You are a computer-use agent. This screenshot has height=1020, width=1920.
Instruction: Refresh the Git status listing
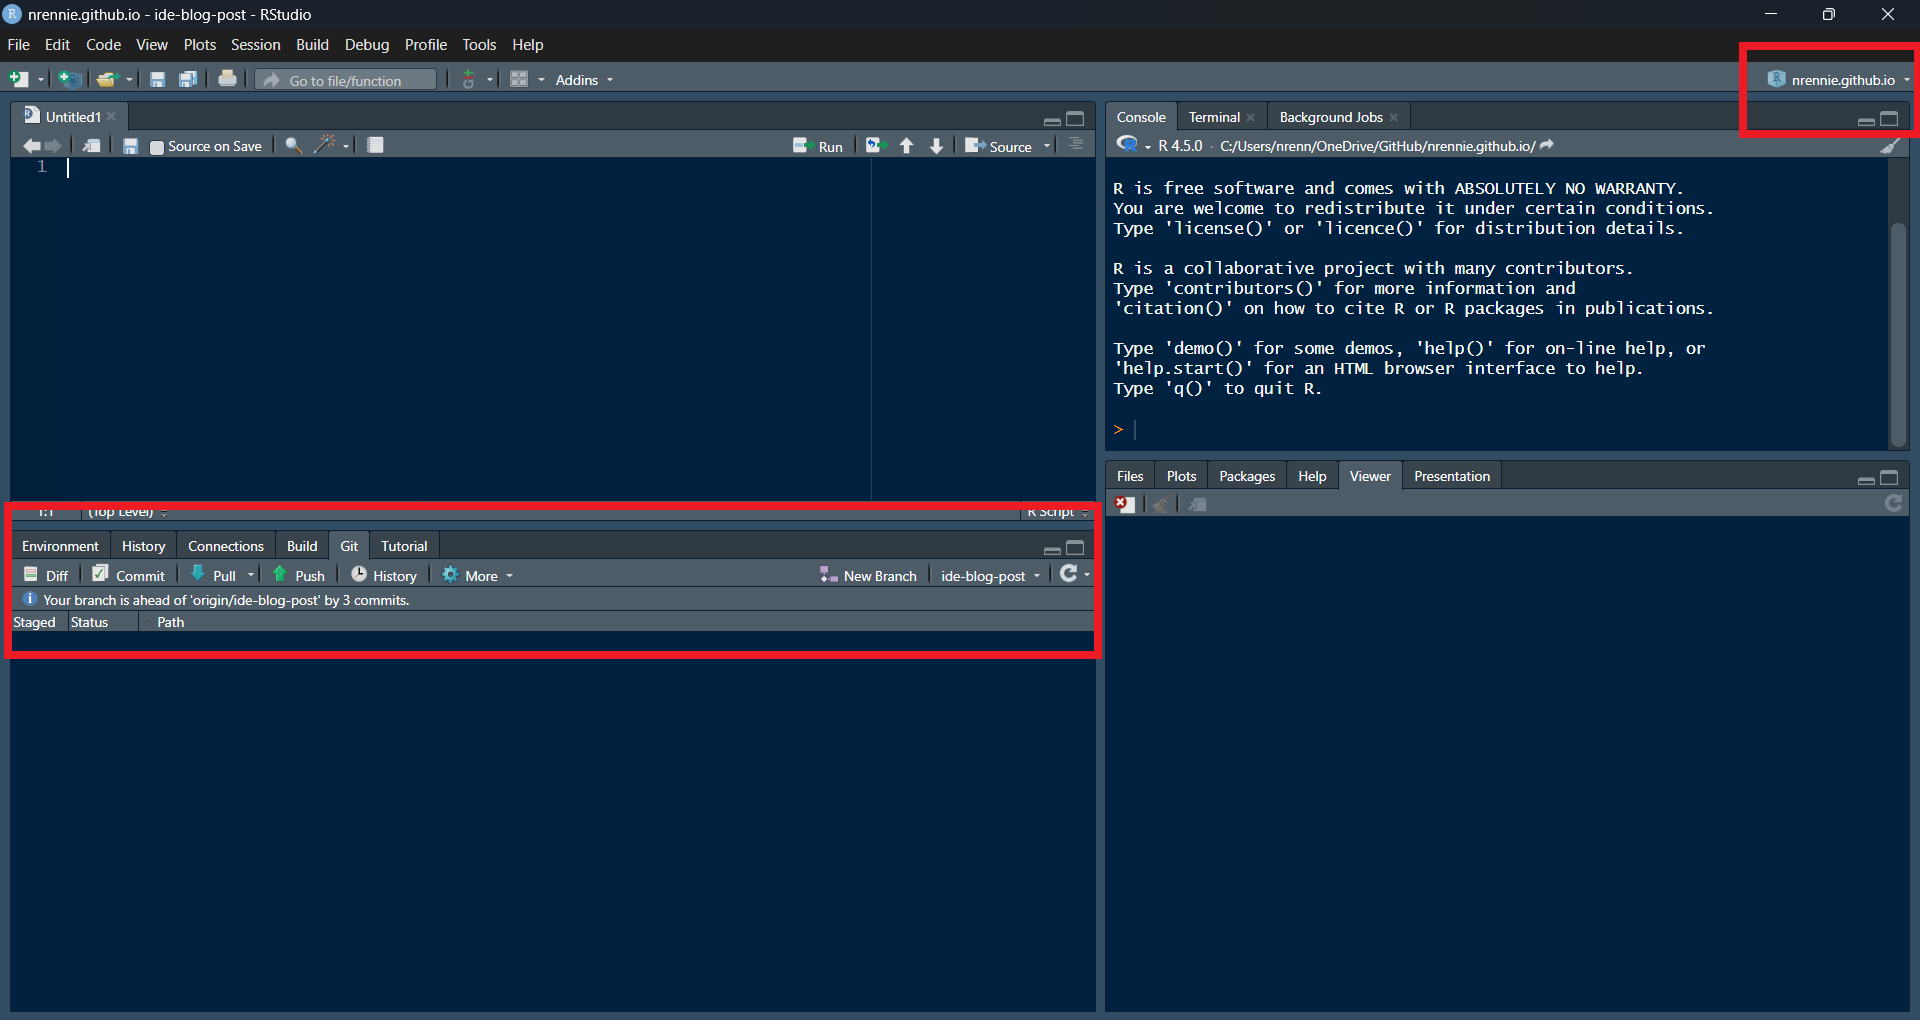[1068, 573]
